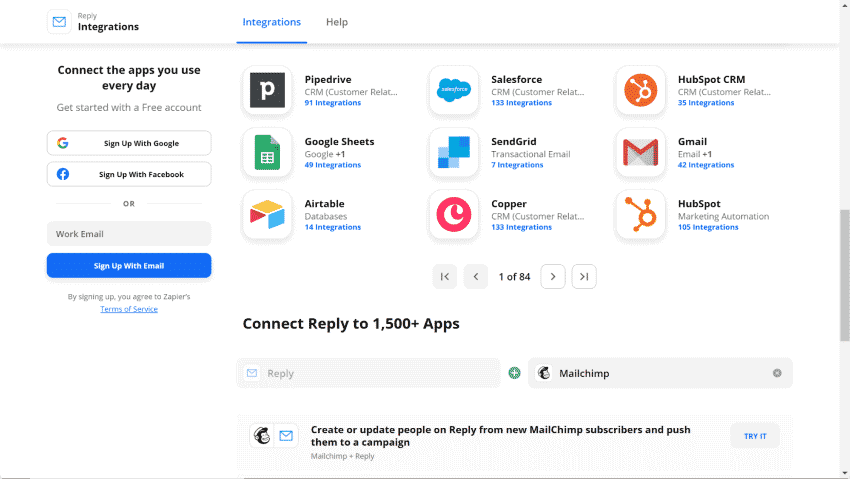Click the green plus connector icon

(514, 373)
